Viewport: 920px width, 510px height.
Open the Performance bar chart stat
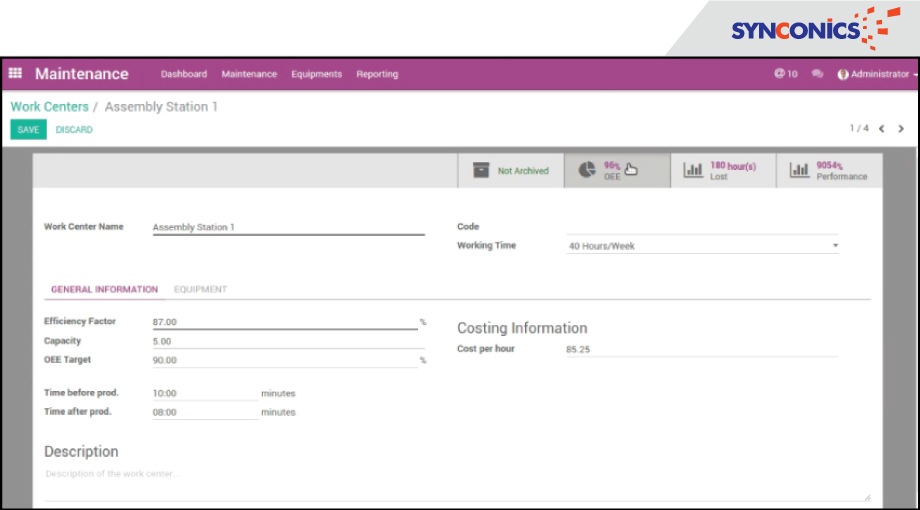click(x=799, y=170)
